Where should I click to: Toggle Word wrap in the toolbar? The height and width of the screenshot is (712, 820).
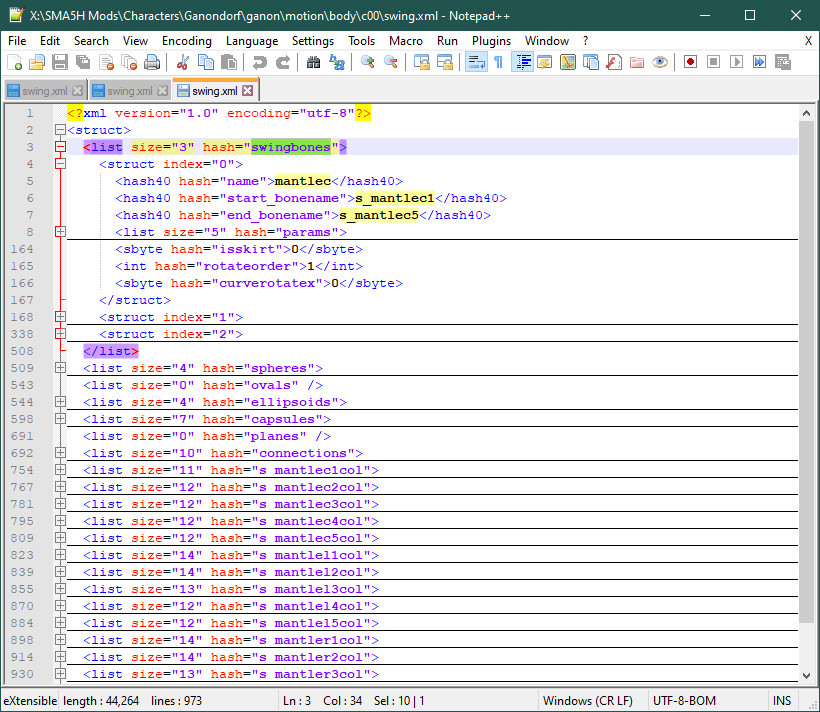(x=475, y=62)
